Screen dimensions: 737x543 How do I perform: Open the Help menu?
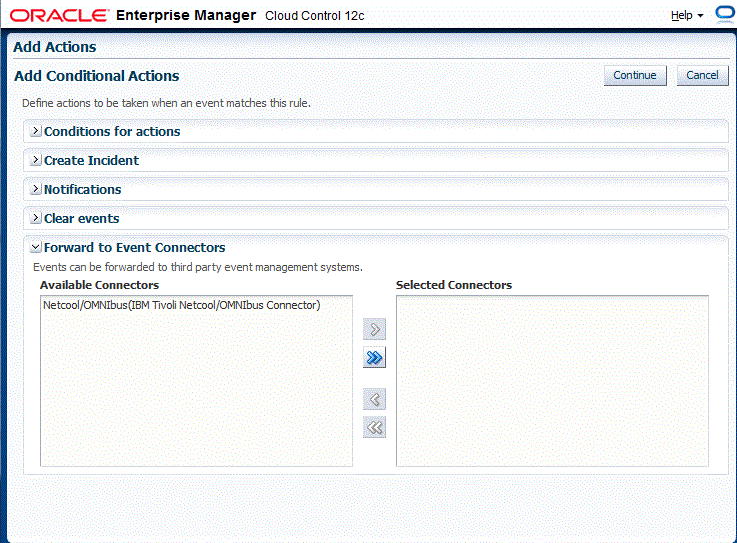pyautogui.click(x=687, y=16)
